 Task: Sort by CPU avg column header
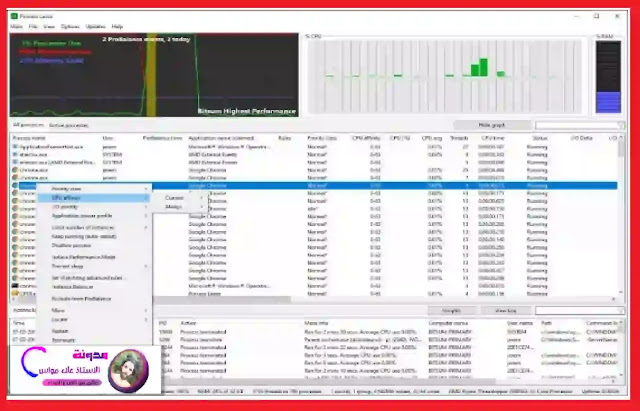pyautogui.click(x=432, y=138)
